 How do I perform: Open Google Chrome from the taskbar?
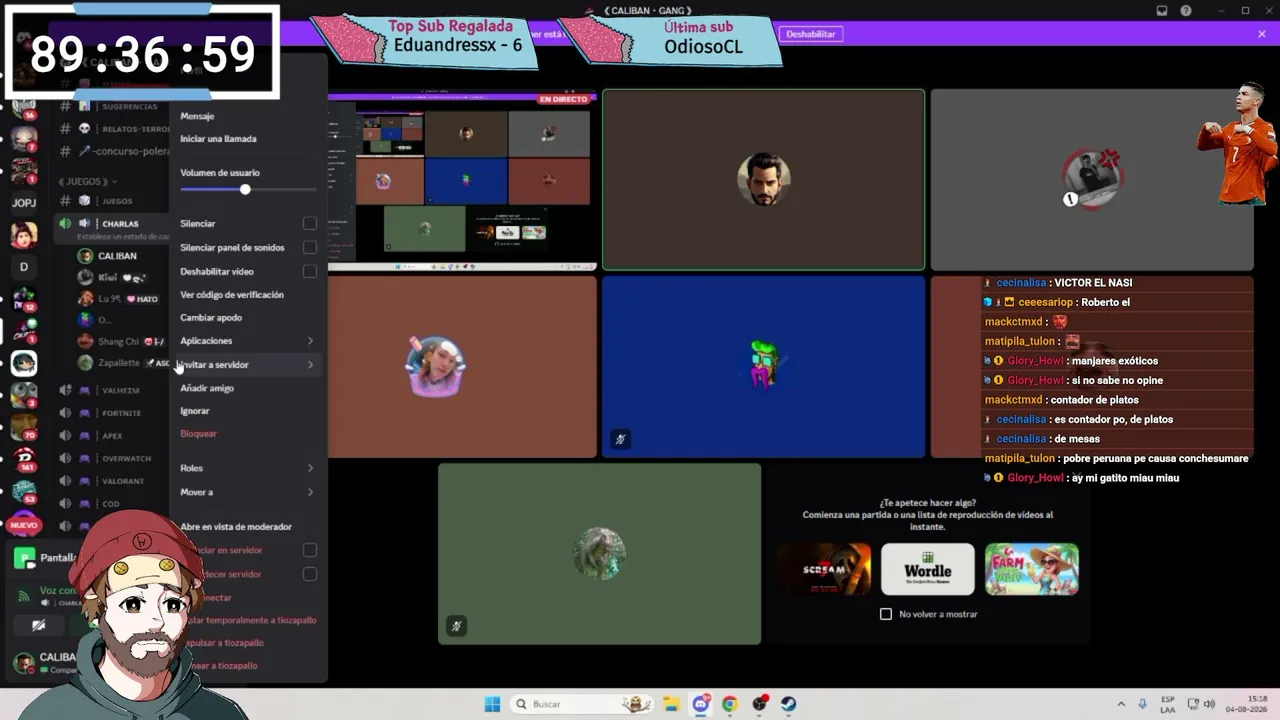[730, 704]
